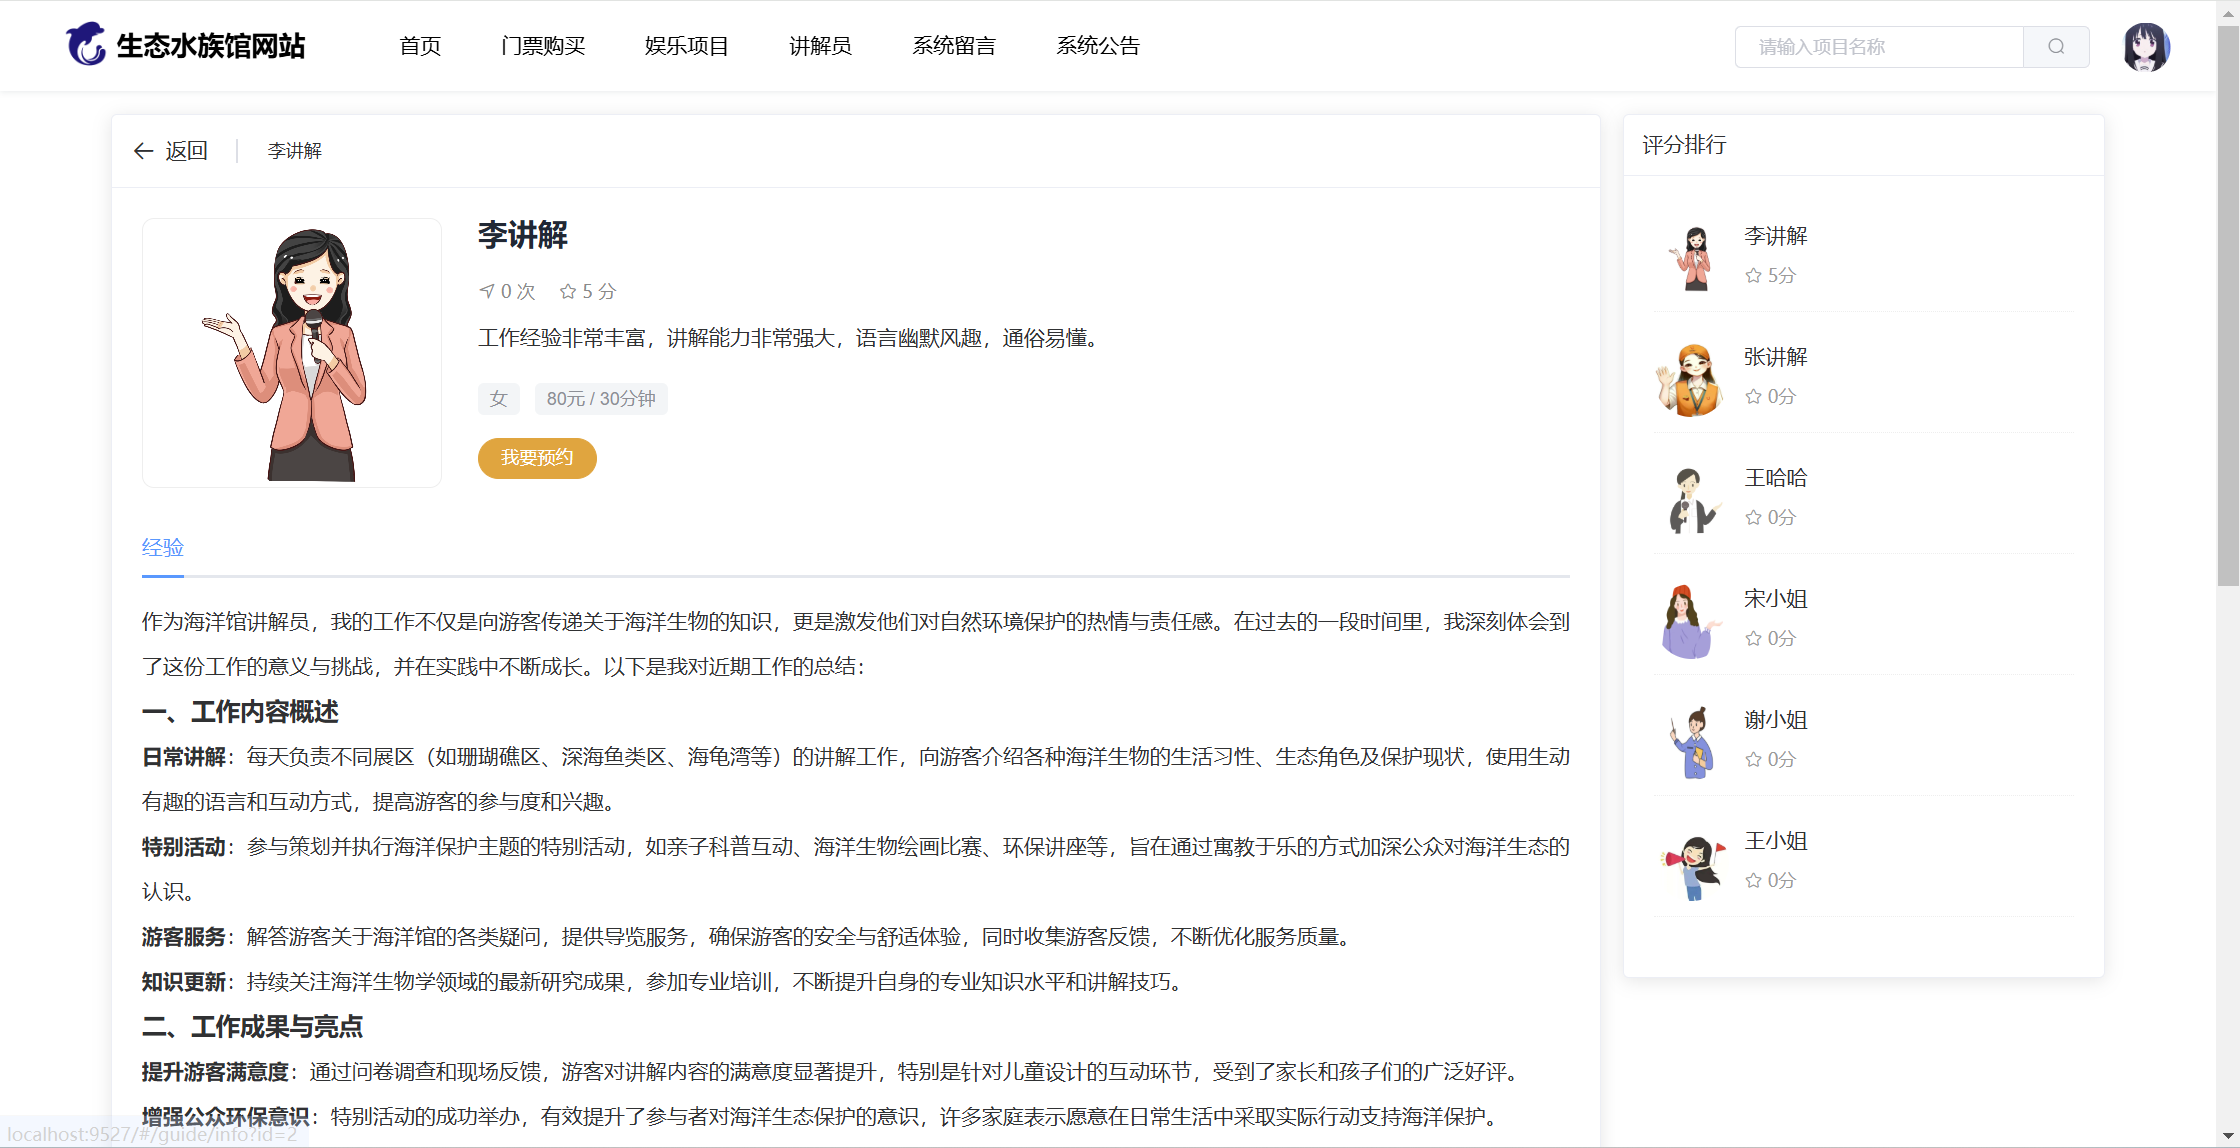The image size is (2240, 1148).
Task: Click 张讲解's avatar in the ranking list
Action: click(1692, 379)
